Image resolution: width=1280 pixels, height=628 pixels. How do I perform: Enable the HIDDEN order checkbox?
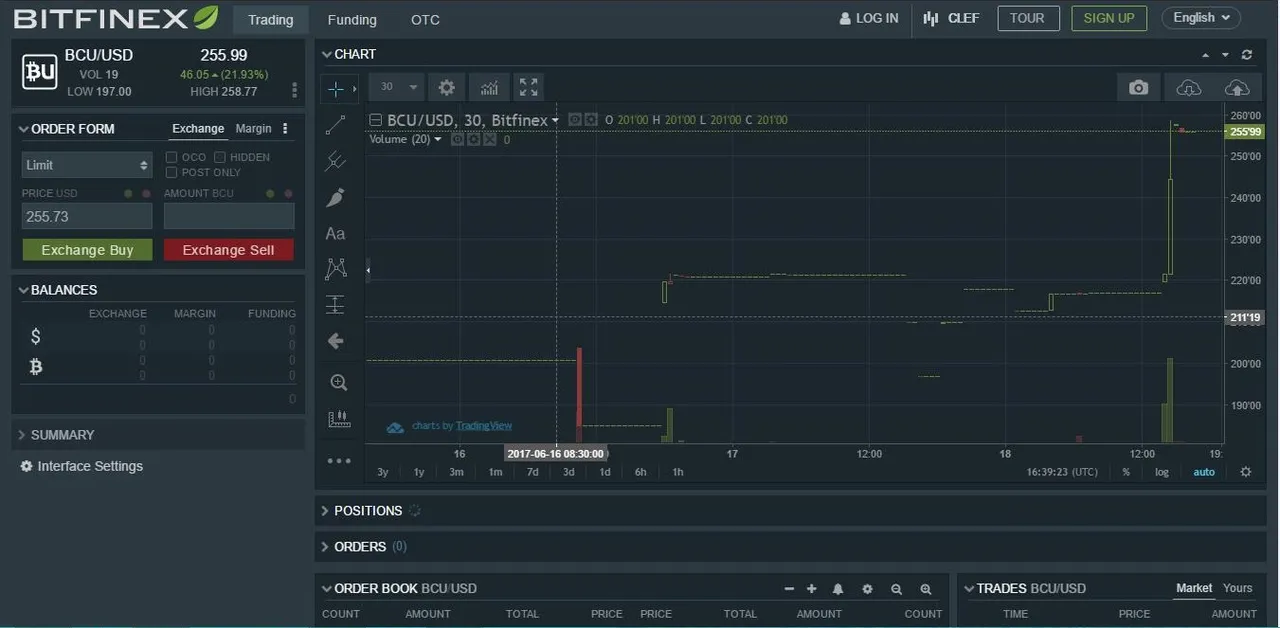[220, 157]
